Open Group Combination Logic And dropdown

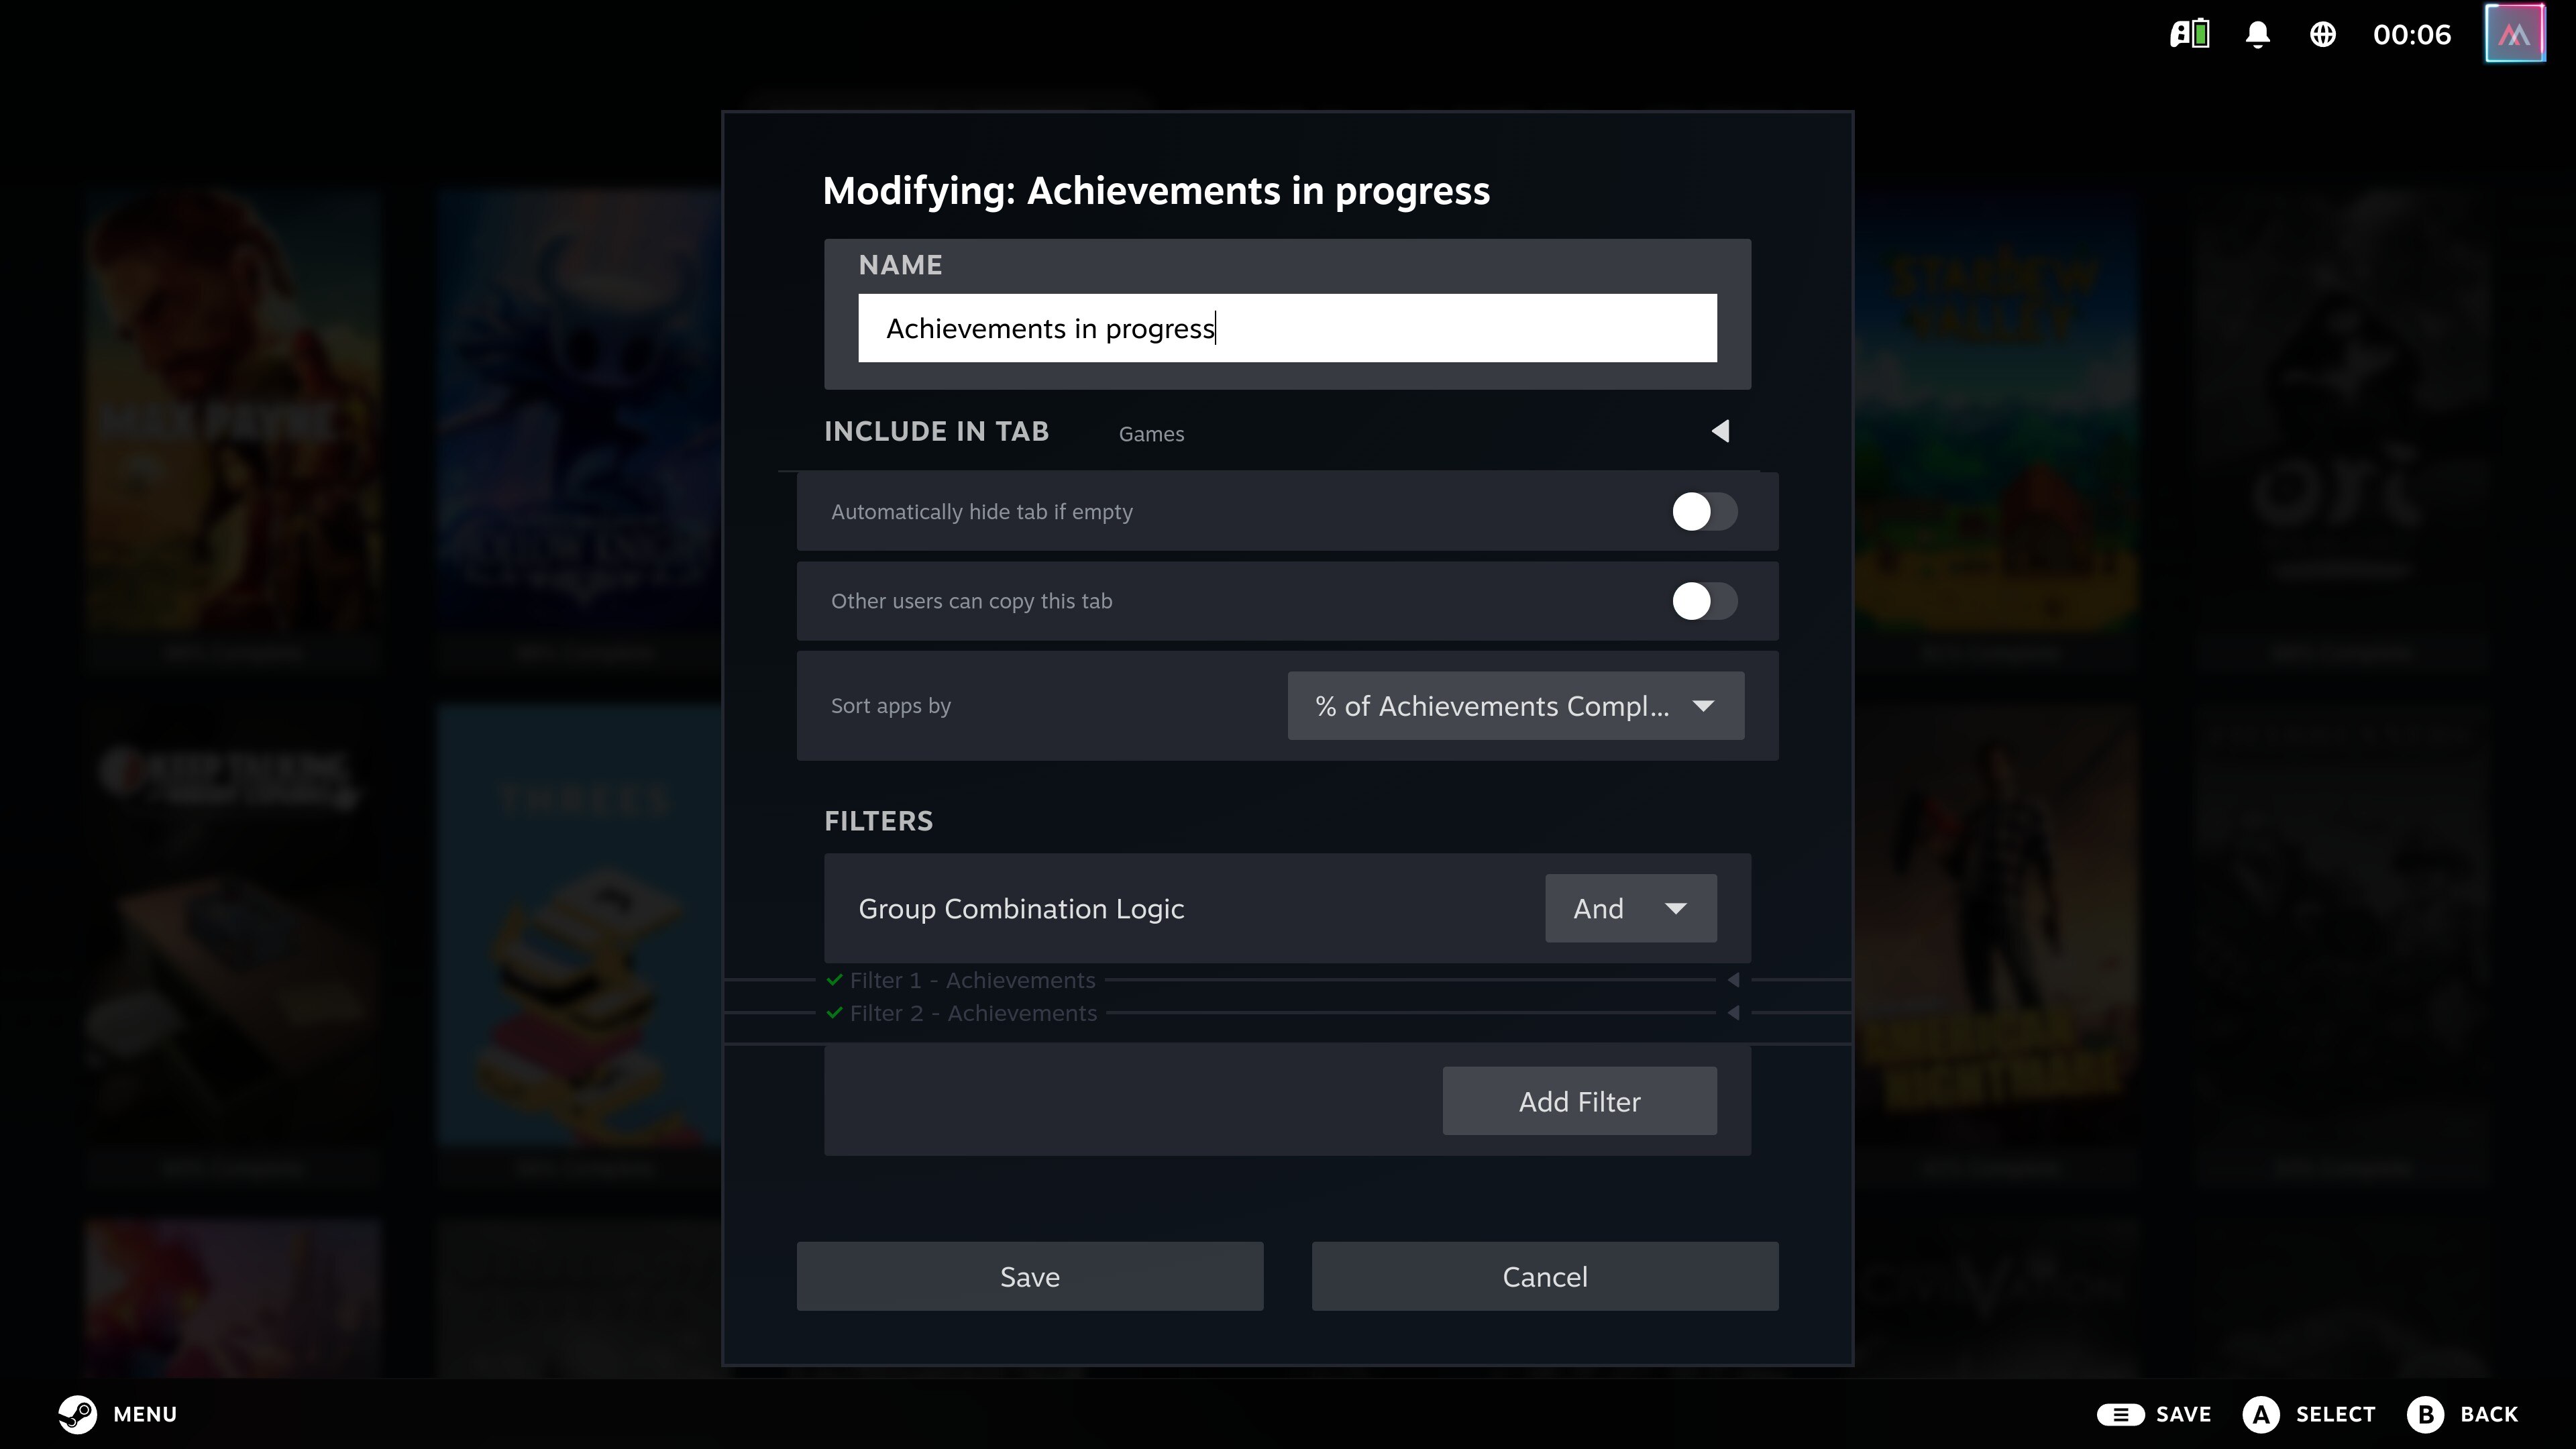(x=1630, y=908)
